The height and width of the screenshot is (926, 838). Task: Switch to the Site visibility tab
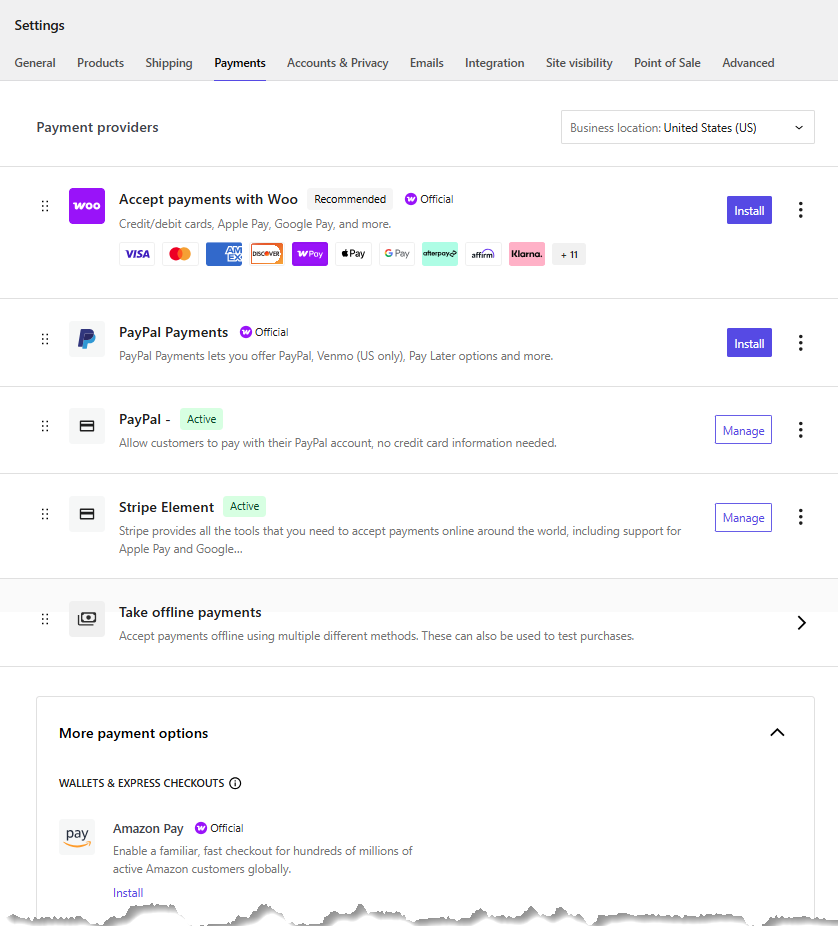pyautogui.click(x=579, y=63)
